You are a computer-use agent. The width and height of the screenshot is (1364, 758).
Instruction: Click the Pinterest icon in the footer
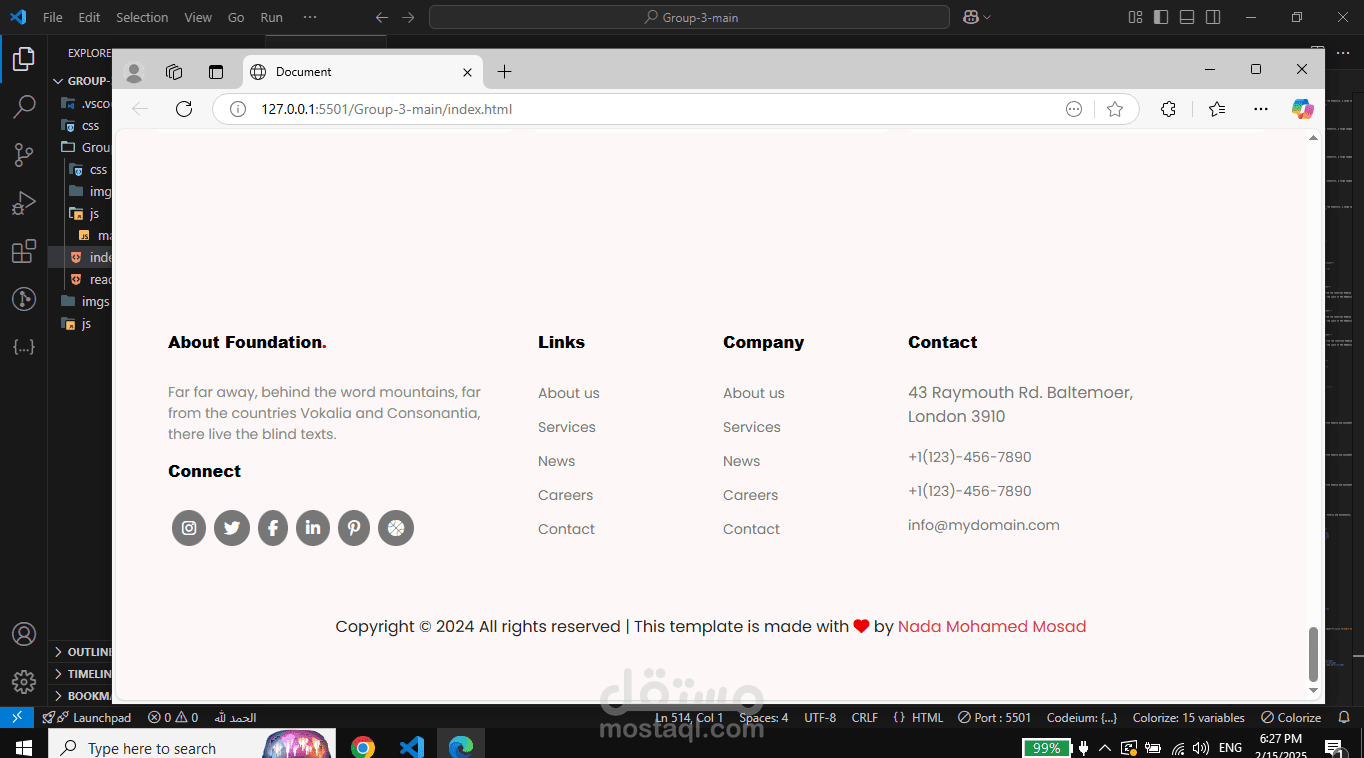[354, 528]
